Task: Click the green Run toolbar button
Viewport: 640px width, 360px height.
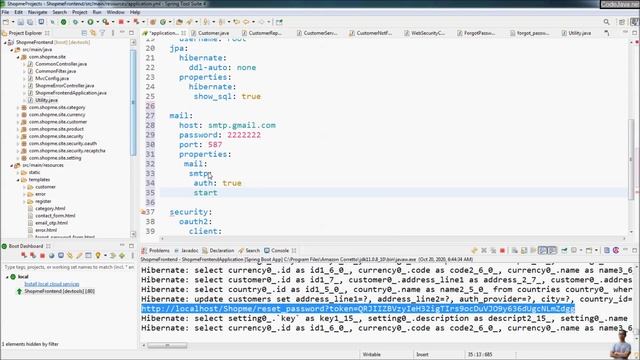Action: tap(90, 22)
